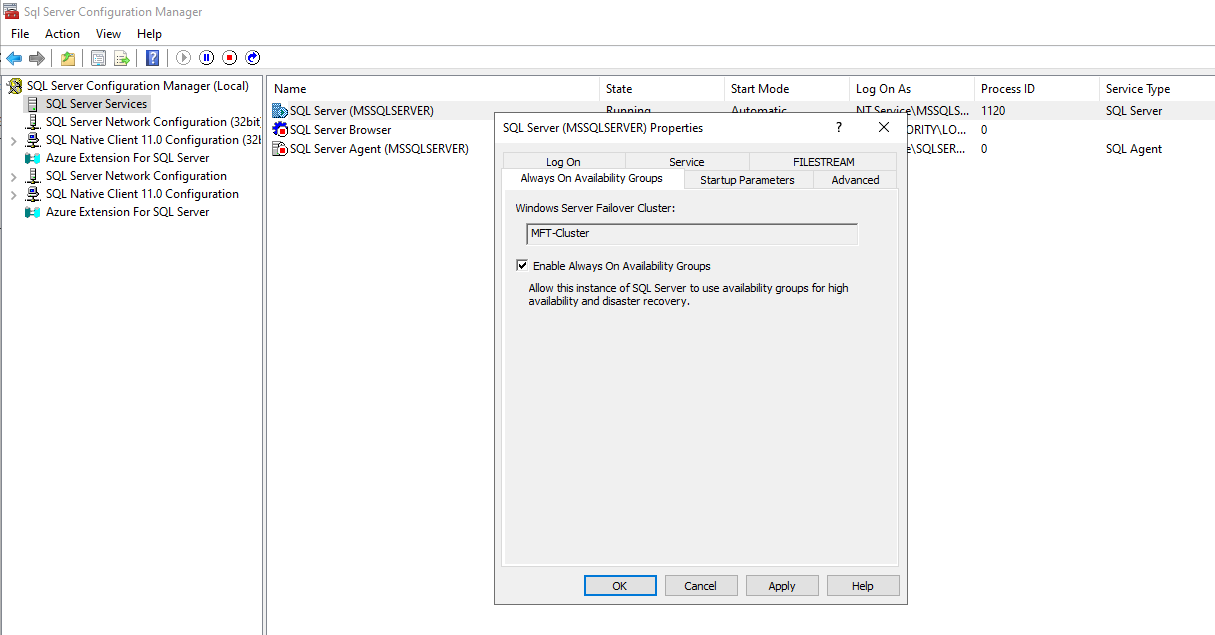Select the SQL Server (MSSQLSERVER) row name
The height and width of the screenshot is (635, 1215).
coord(362,111)
